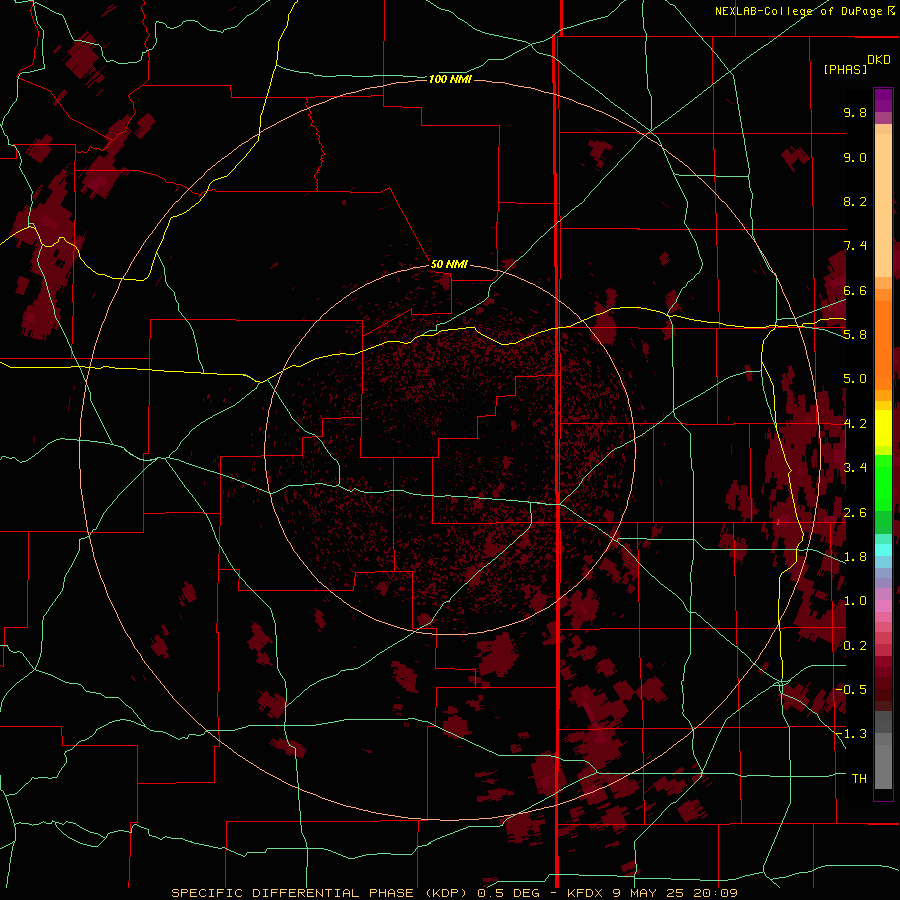Click the 9.8 value on the color scale
The width and height of the screenshot is (900, 900).
pos(855,112)
